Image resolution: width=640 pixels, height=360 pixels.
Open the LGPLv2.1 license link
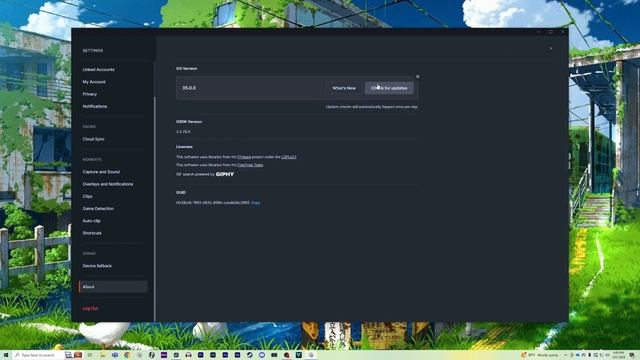(x=289, y=157)
